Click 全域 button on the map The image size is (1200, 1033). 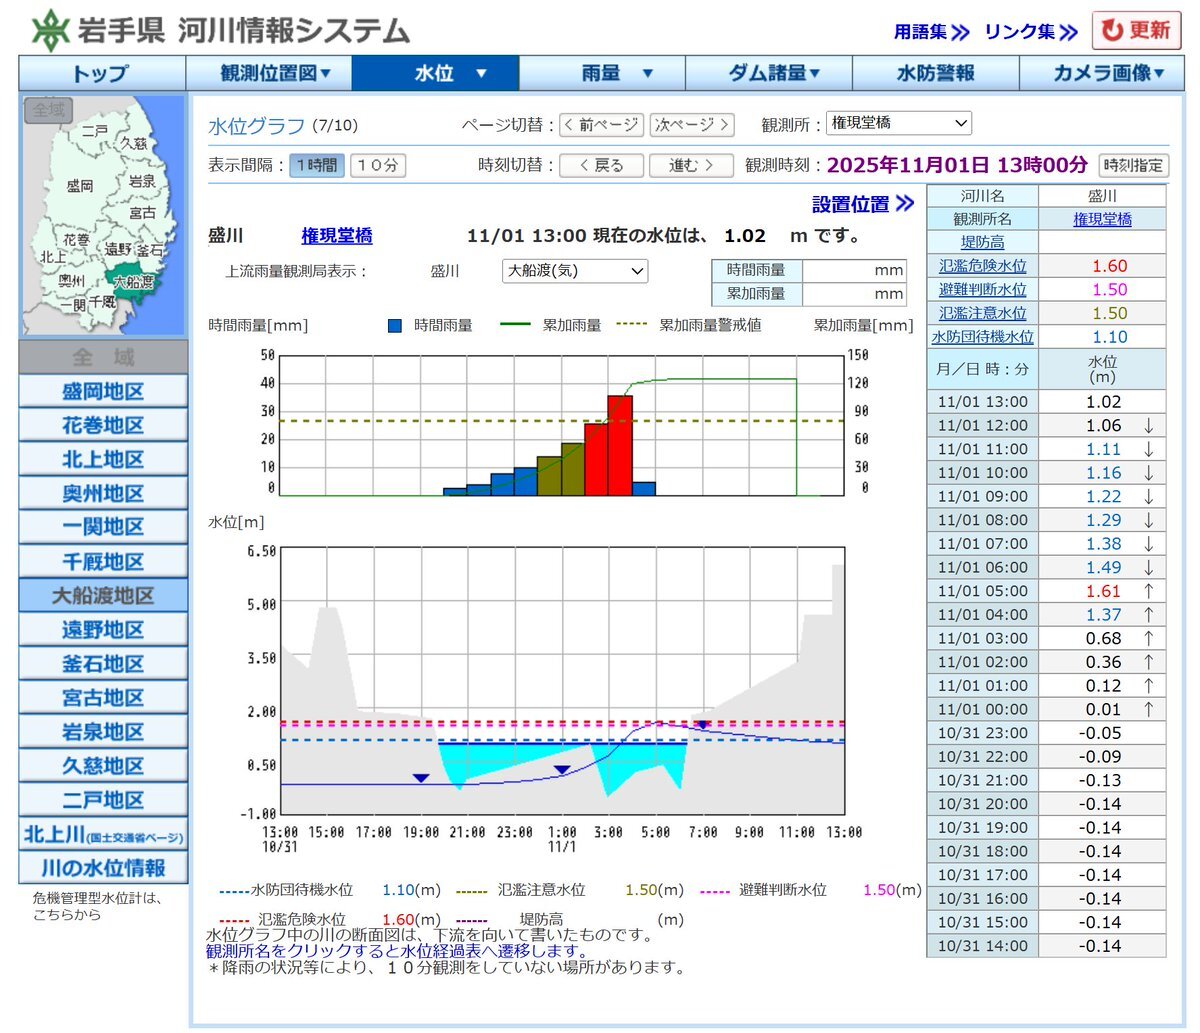47,110
